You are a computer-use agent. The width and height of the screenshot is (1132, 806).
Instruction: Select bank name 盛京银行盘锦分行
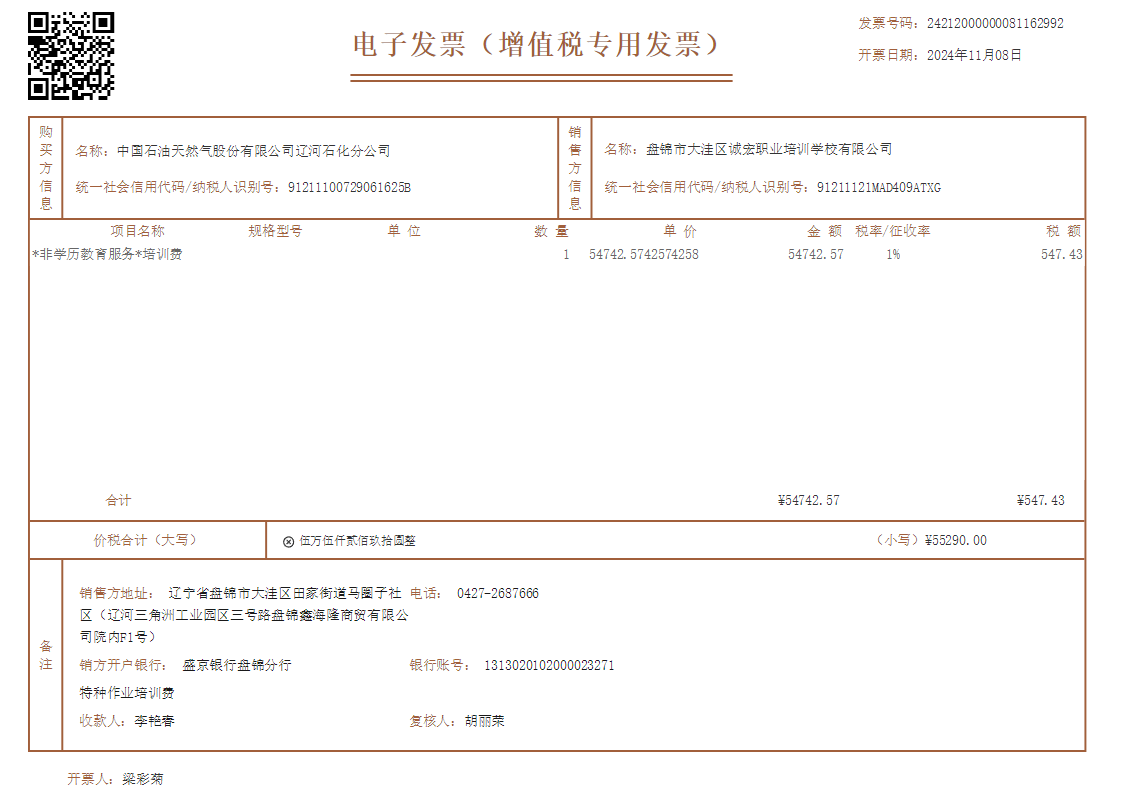[x=237, y=665]
